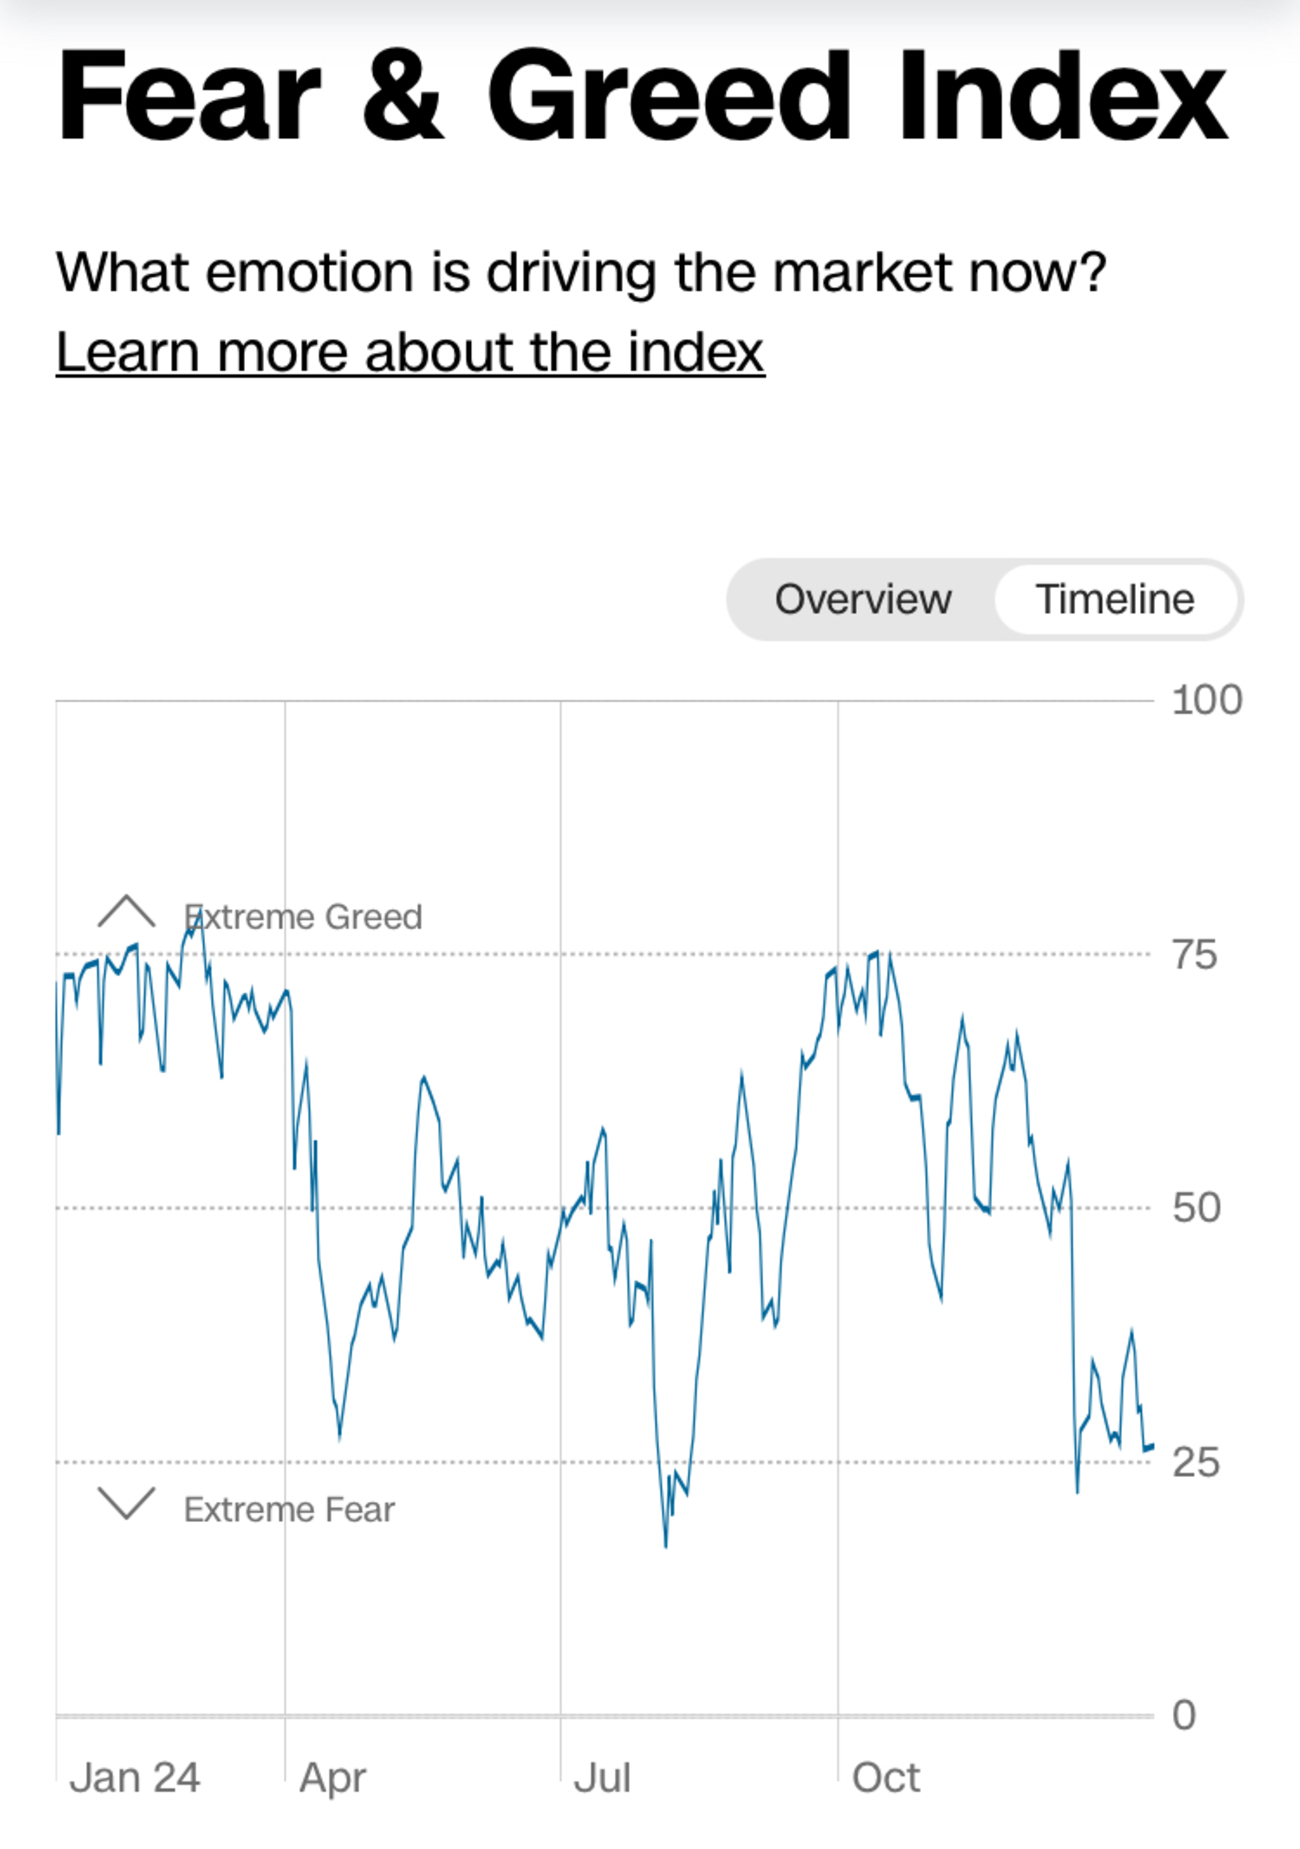Click the down chevron beside Extreme Fear
Viewport: 1300px width, 1849px height.
126,1503
